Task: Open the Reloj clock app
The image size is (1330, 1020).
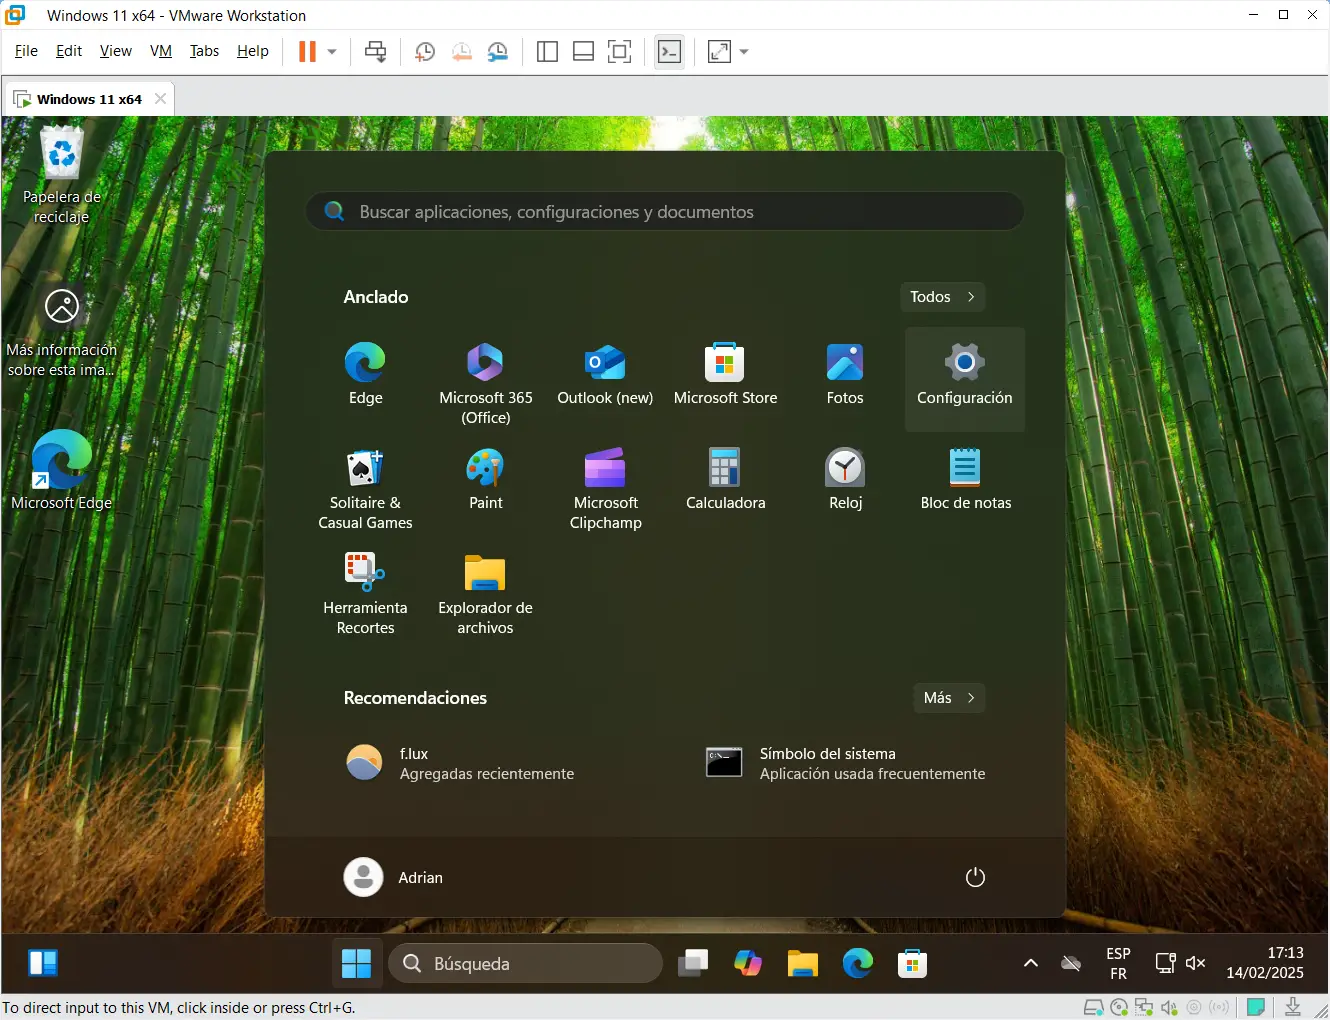Action: 845,480
